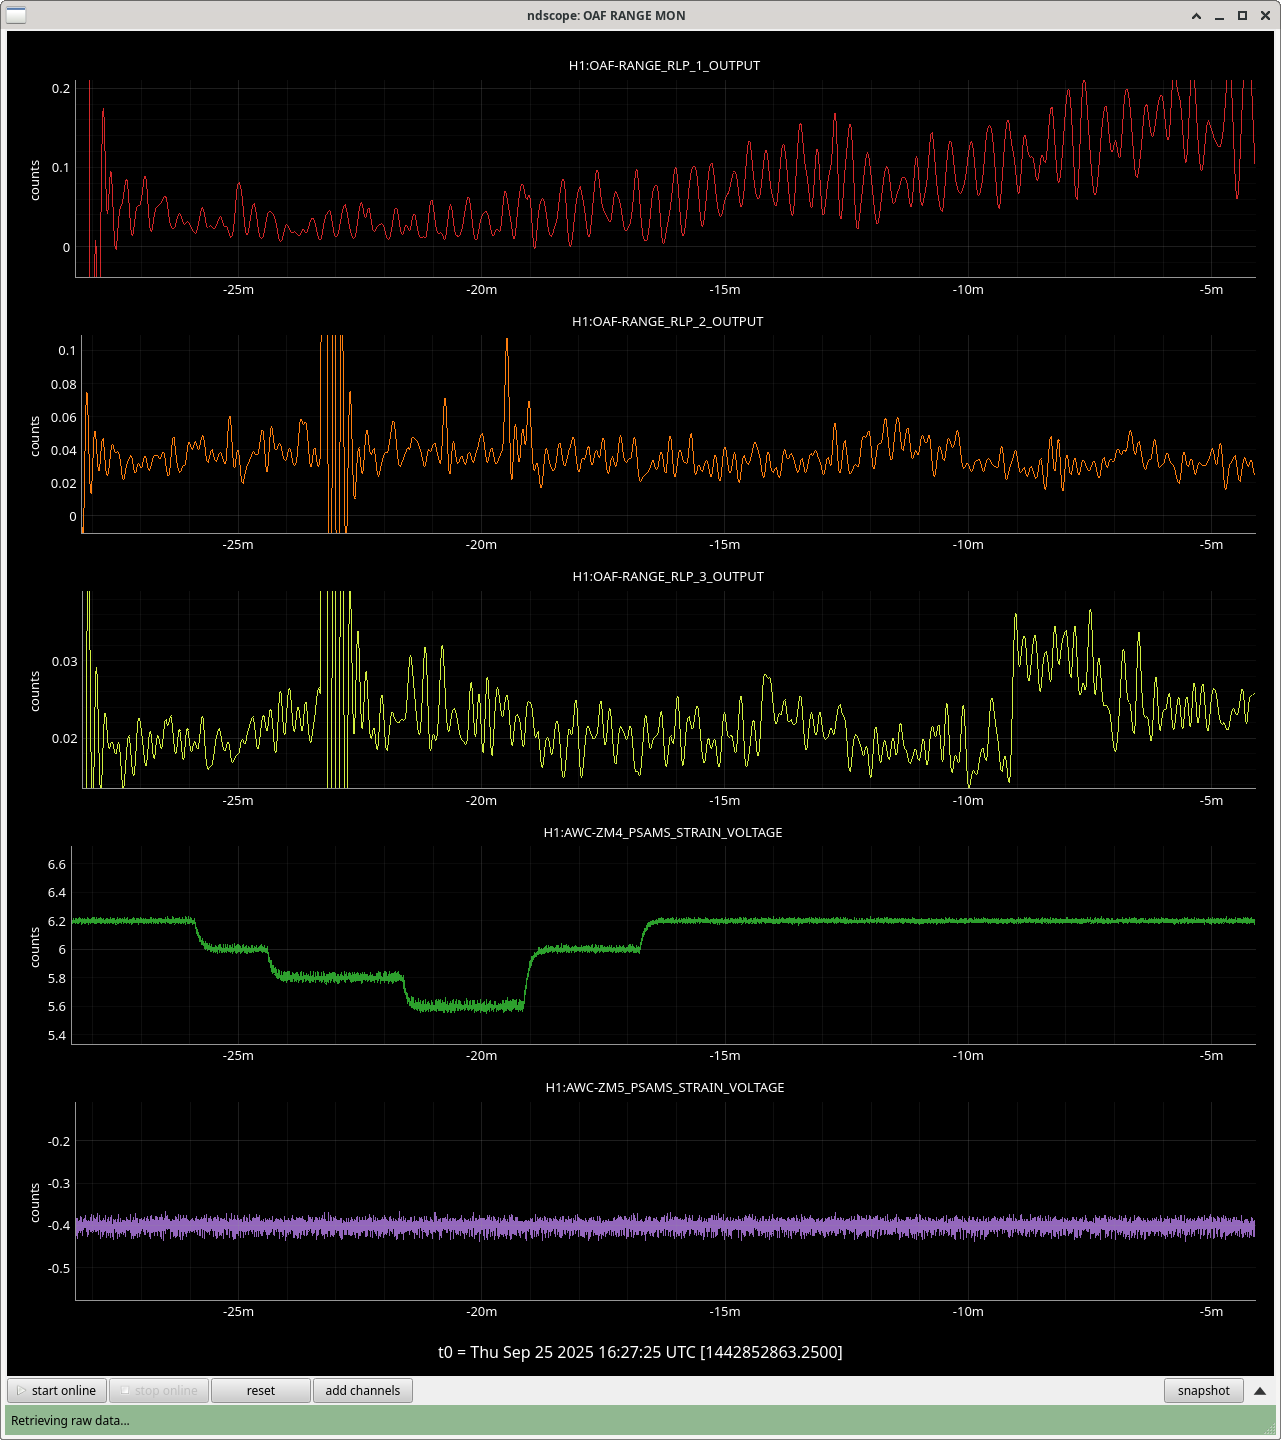Click the H1:OAF-RANGE_RLP_1_OUTPUT plot title
Viewport: 1281px width, 1440px height.
point(664,66)
